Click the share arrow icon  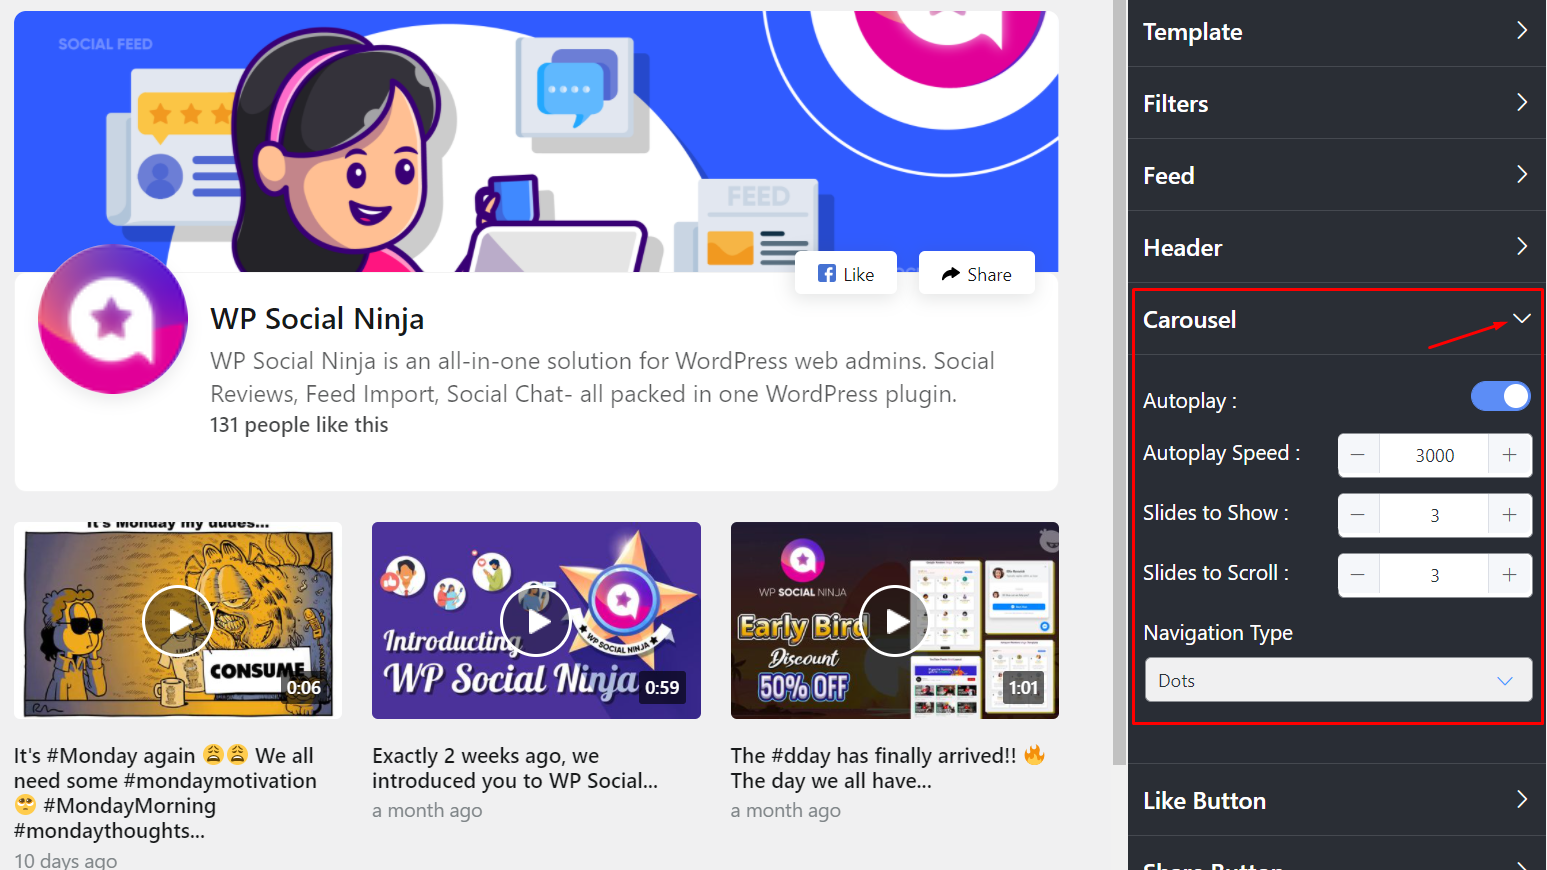951,274
